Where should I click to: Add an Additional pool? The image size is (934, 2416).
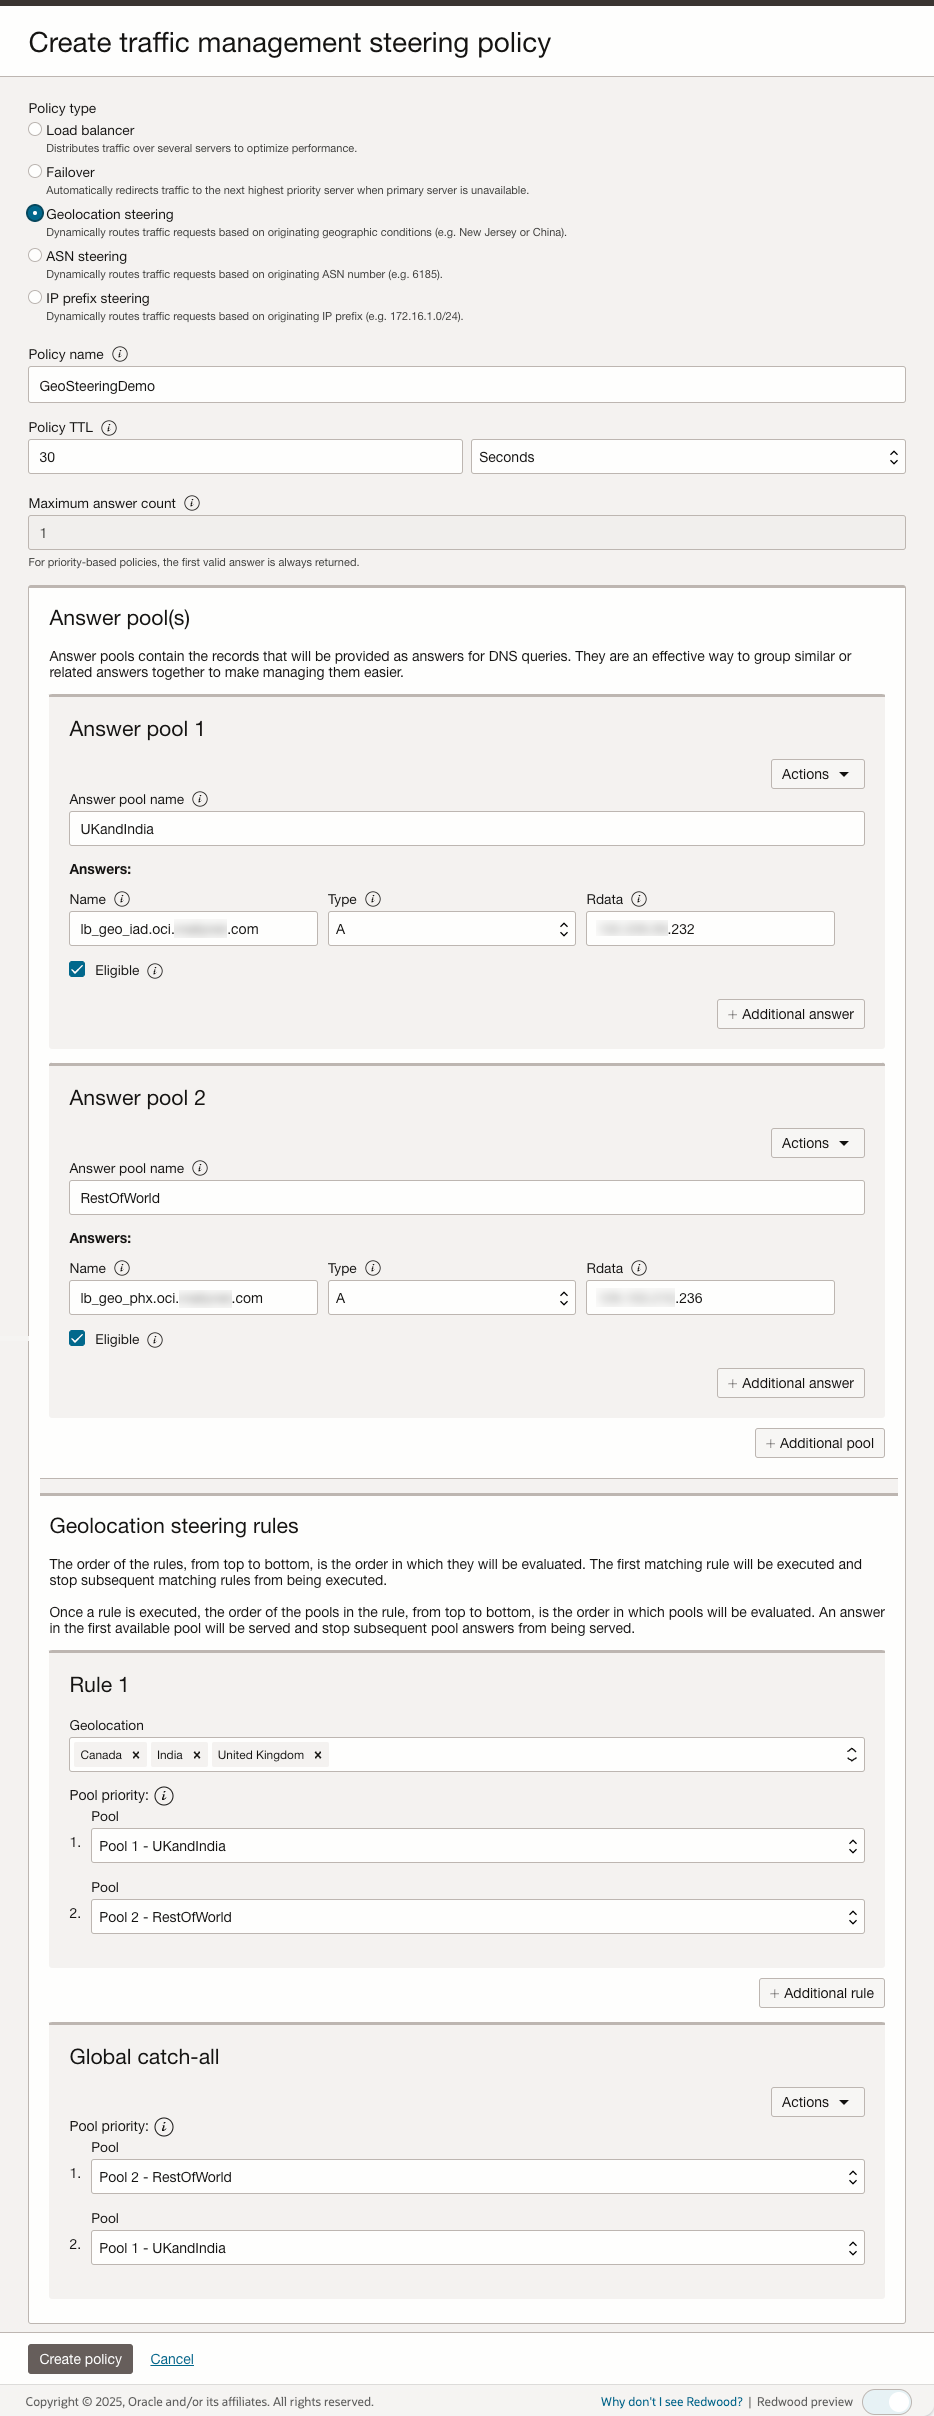tap(819, 1443)
